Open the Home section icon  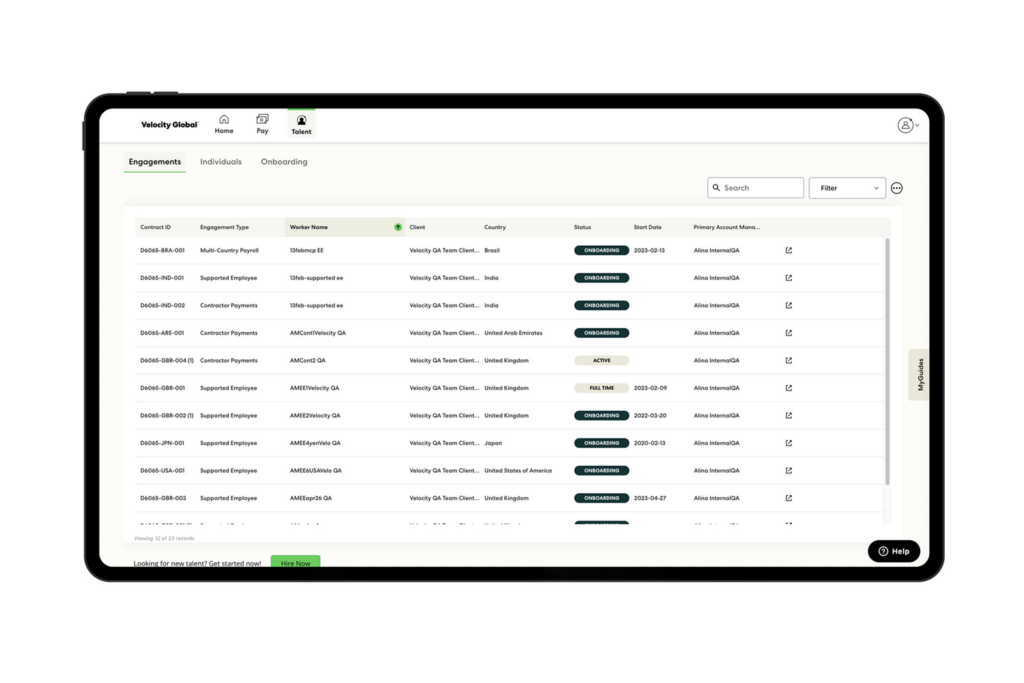point(224,119)
